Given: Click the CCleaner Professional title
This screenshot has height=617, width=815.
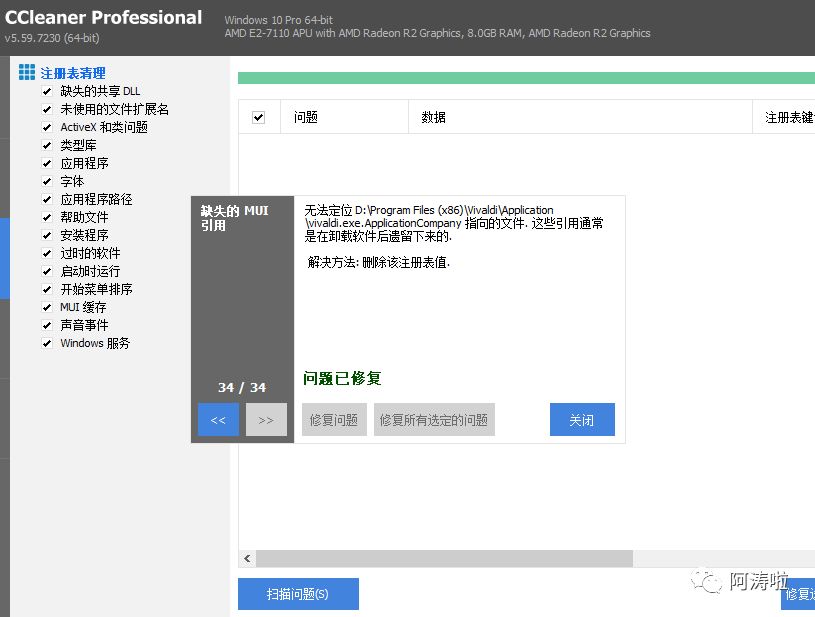Looking at the screenshot, I should 103,17.
